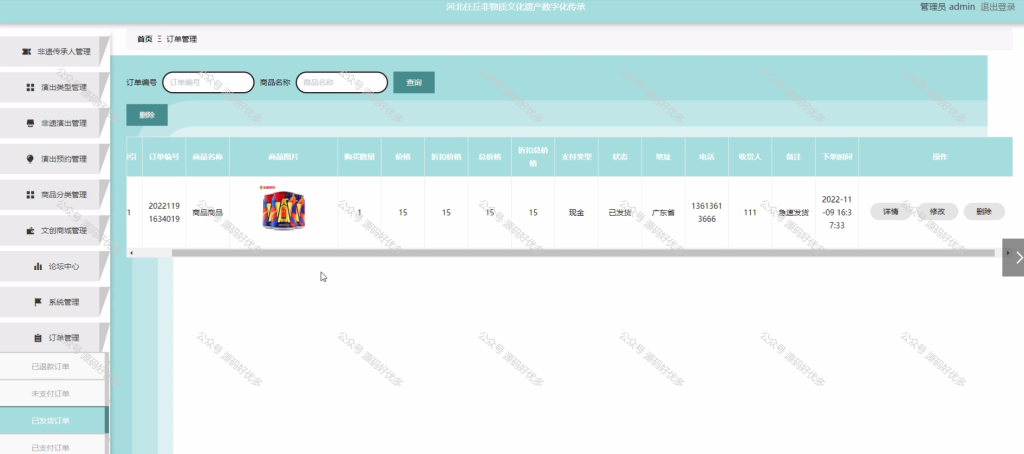Click the bar chart icon beside 论坛中心

point(38,267)
